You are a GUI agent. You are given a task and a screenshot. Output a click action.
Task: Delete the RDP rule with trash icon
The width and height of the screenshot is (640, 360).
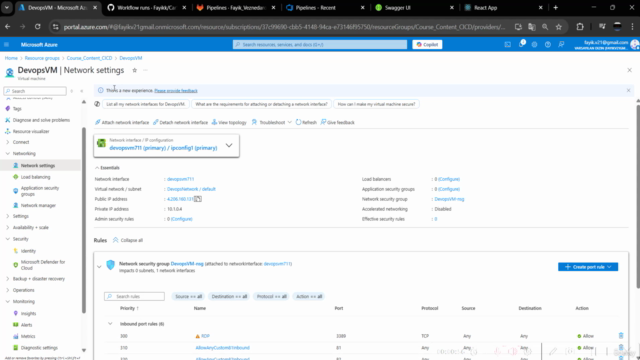click(x=621, y=336)
